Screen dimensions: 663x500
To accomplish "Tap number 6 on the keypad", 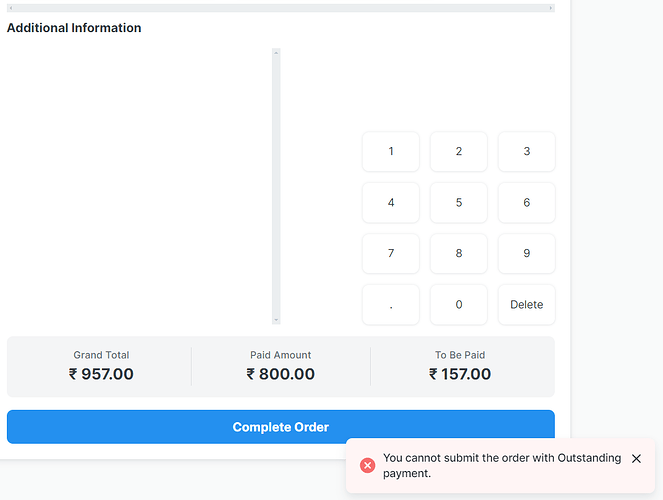I will tap(526, 202).
